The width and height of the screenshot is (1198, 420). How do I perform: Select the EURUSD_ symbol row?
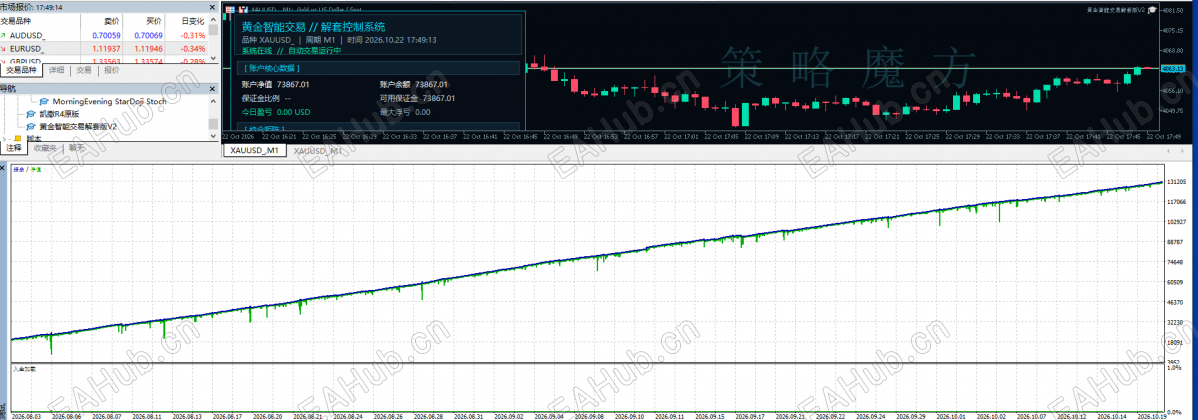[x=104, y=48]
